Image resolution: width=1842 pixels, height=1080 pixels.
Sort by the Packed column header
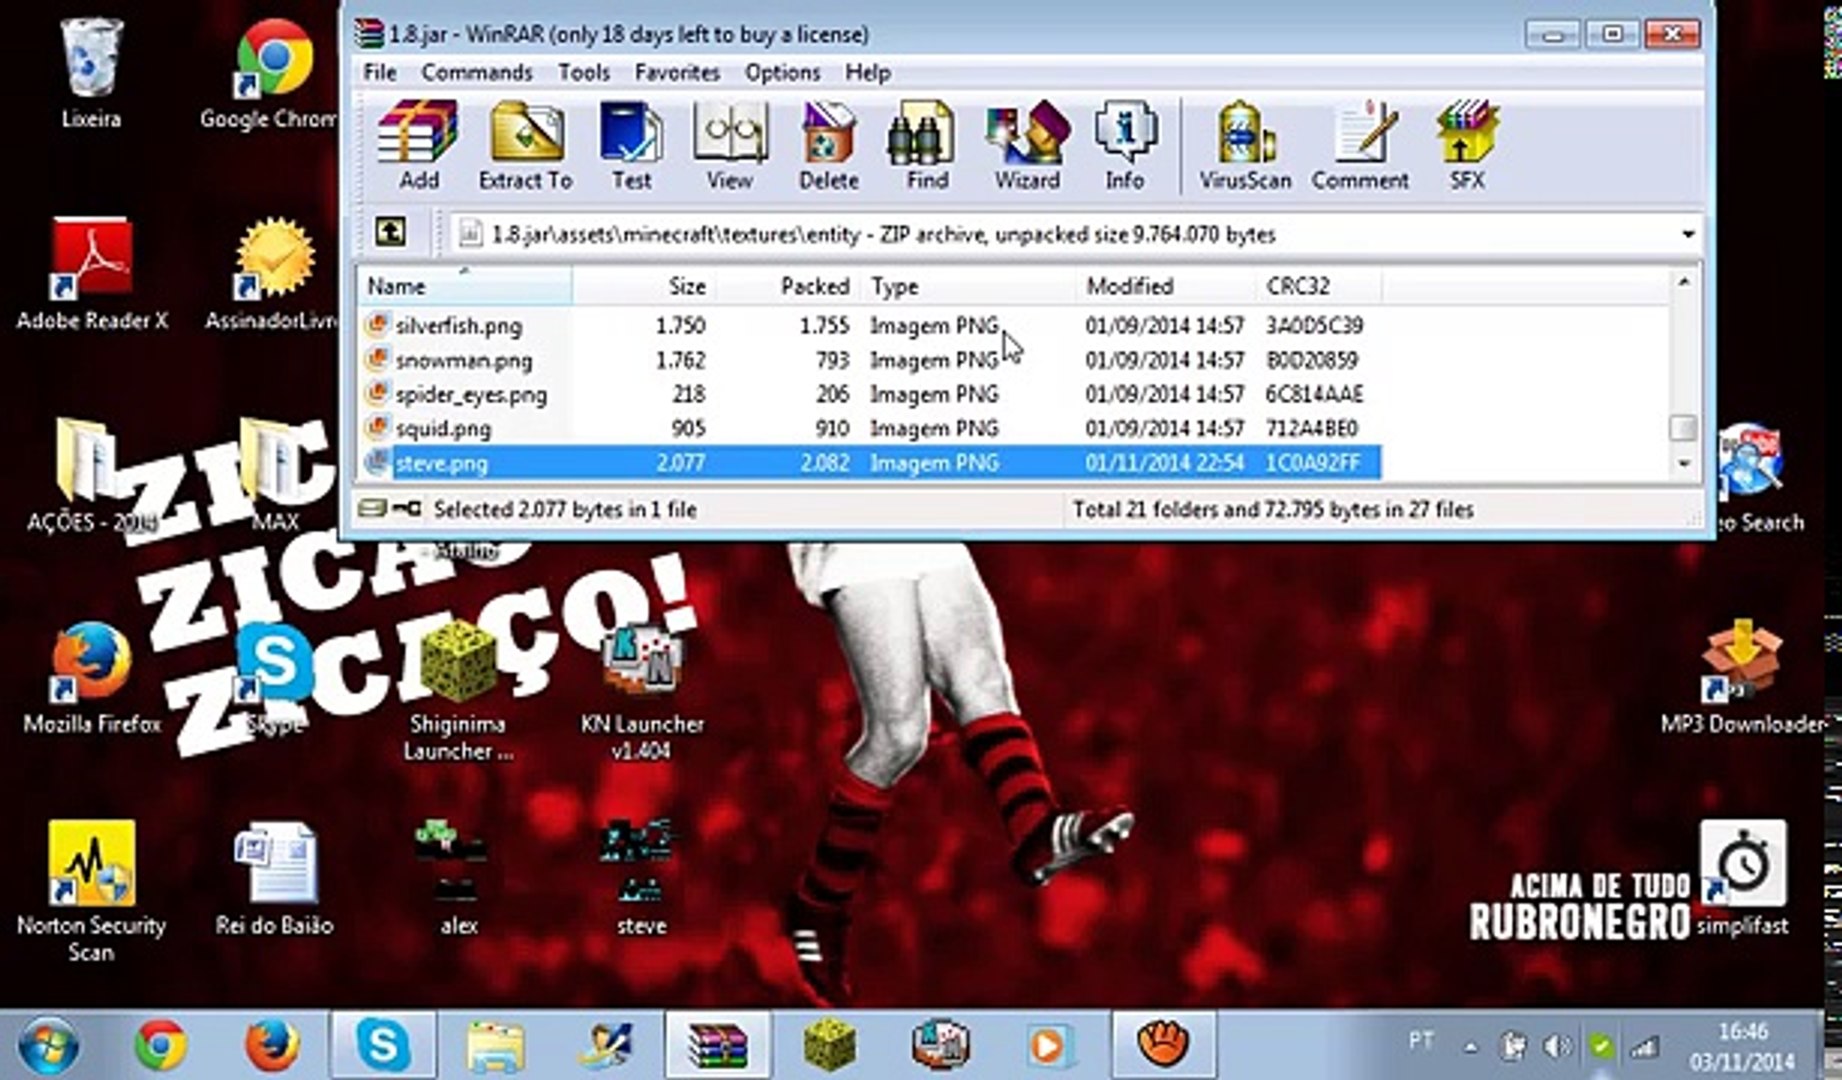tap(788, 286)
